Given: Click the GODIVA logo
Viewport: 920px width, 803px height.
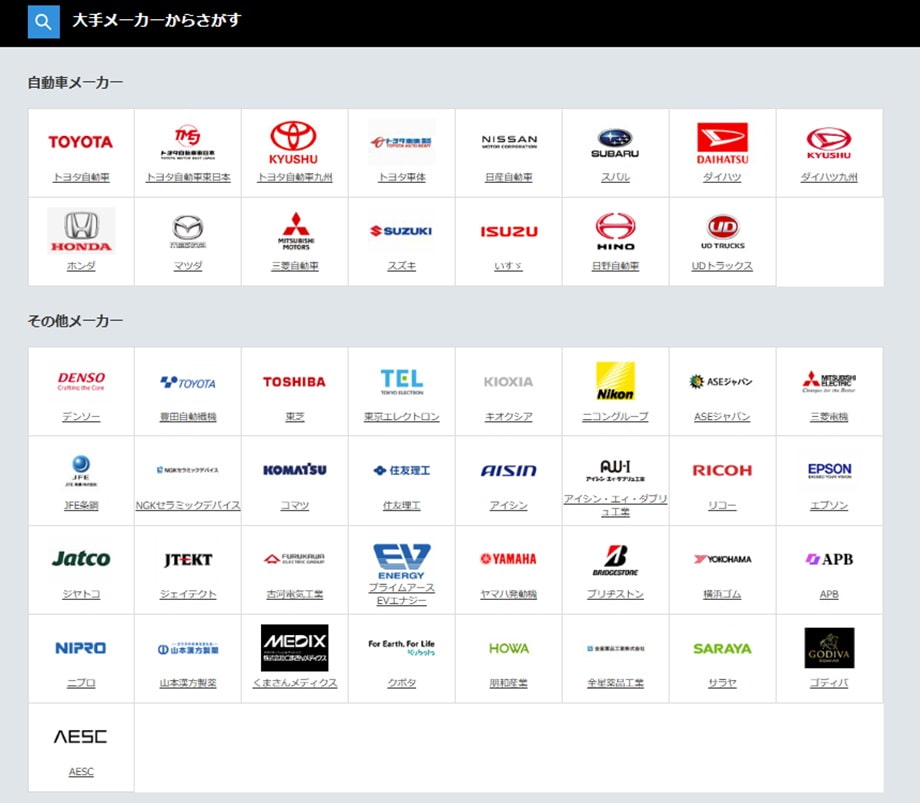Looking at the screenshot, I should click(x=829, y=648).
